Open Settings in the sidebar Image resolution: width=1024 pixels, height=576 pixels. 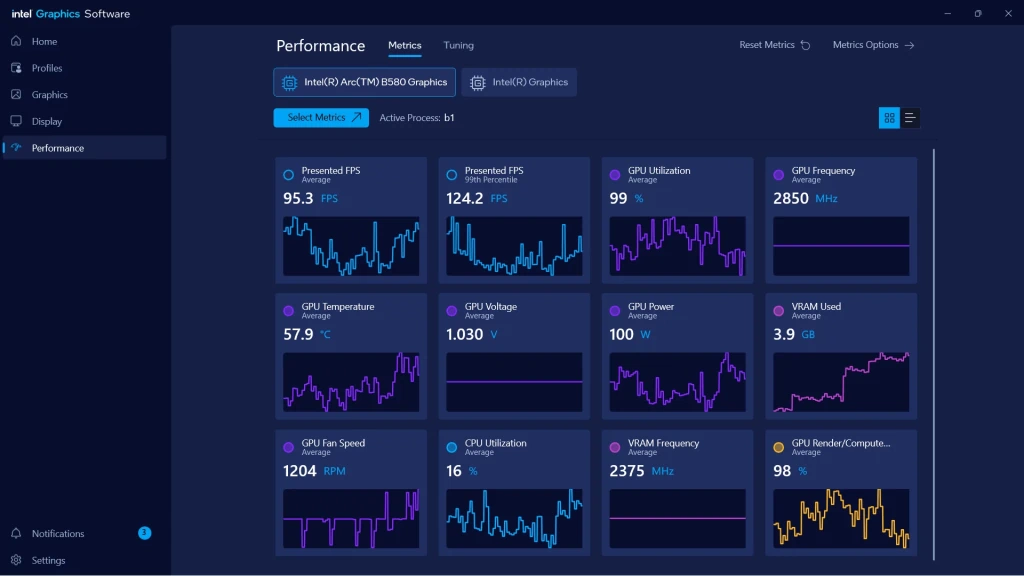pos(84,560)
